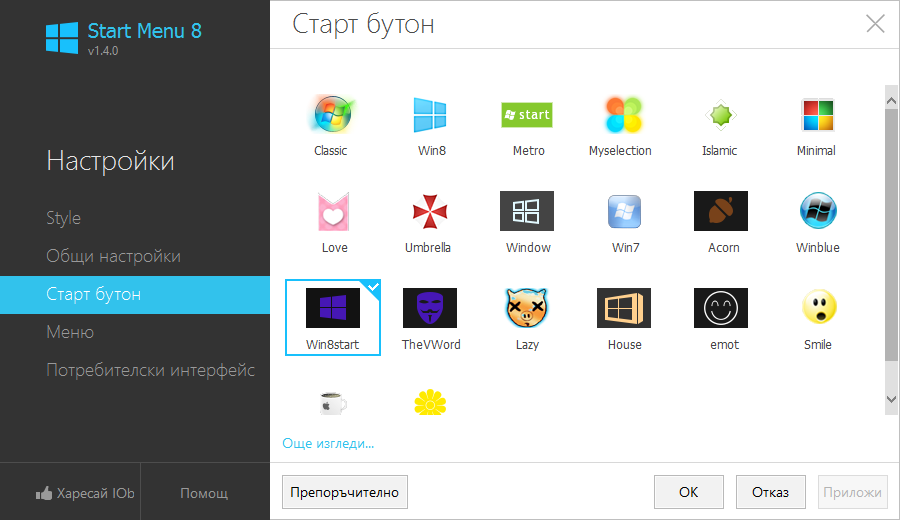Click the Start Menu 8 Windows logo
The height and width of the screenshot is (520, 900).
pos(62,38)
